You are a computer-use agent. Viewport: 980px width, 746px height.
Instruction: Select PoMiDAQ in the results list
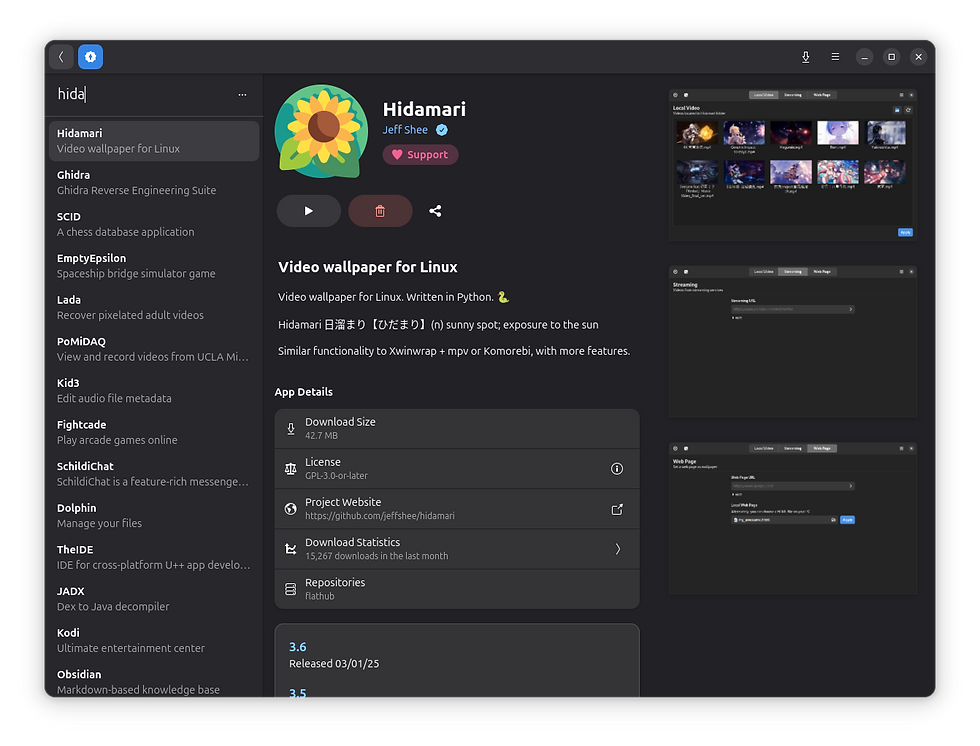154,349
